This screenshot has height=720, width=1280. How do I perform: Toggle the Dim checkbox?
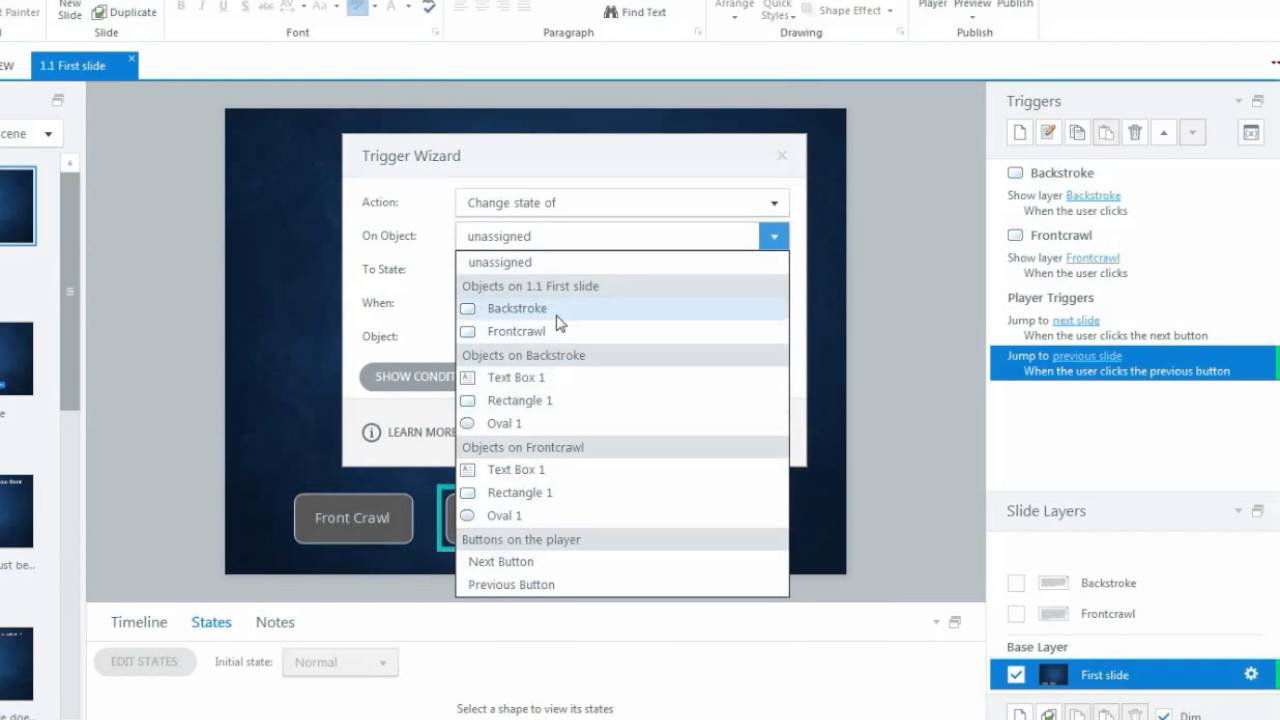pyautogui.click(x=1164, y=715)
